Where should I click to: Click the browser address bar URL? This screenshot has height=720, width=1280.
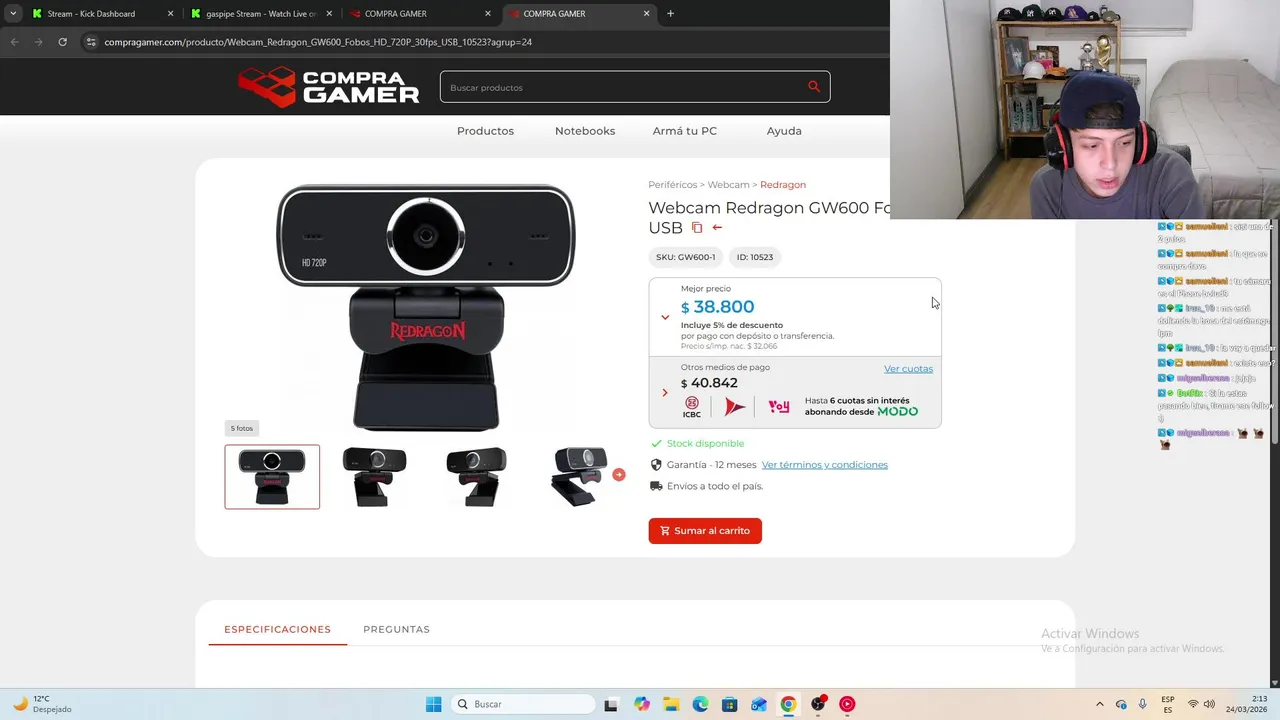[318, 42]
